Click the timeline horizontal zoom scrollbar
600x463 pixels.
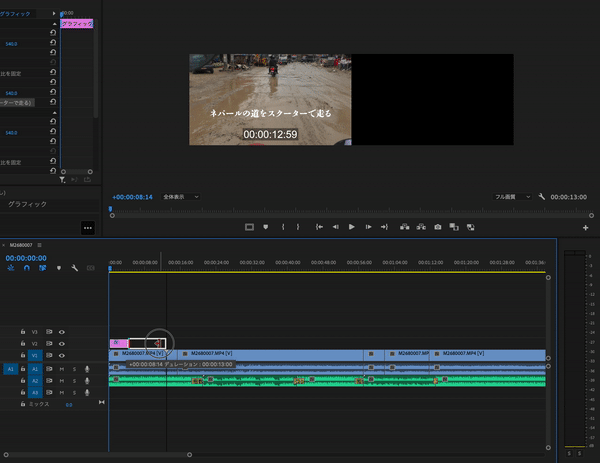[98, 455]
